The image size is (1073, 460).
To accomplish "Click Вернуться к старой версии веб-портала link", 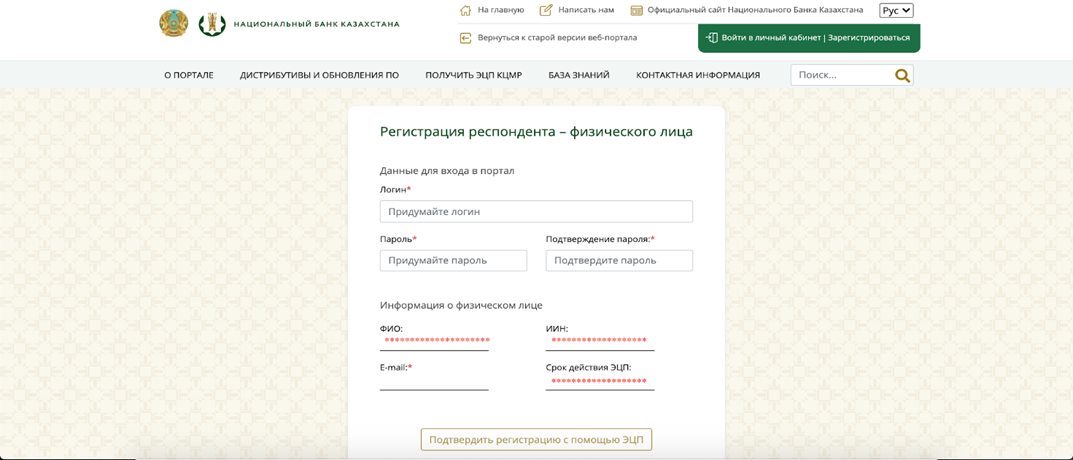I will pos(557,38).
